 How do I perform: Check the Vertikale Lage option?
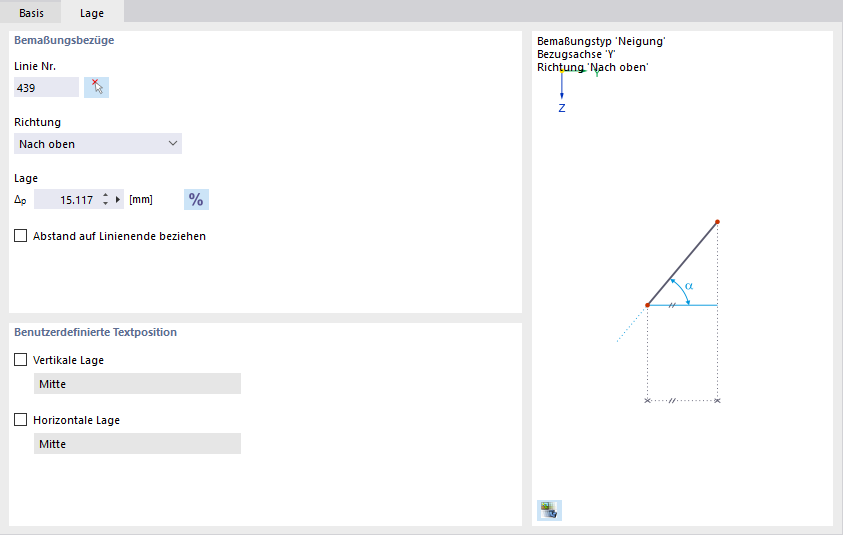(20, 360)
